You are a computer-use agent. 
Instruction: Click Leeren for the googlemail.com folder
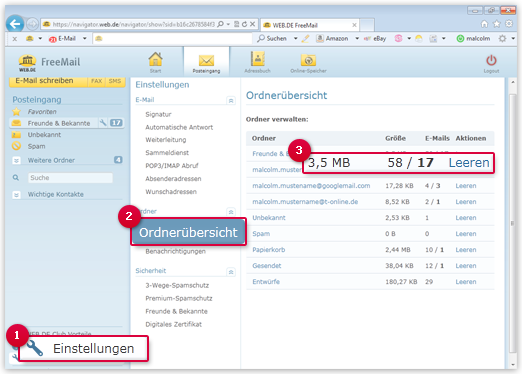(466, 186)
